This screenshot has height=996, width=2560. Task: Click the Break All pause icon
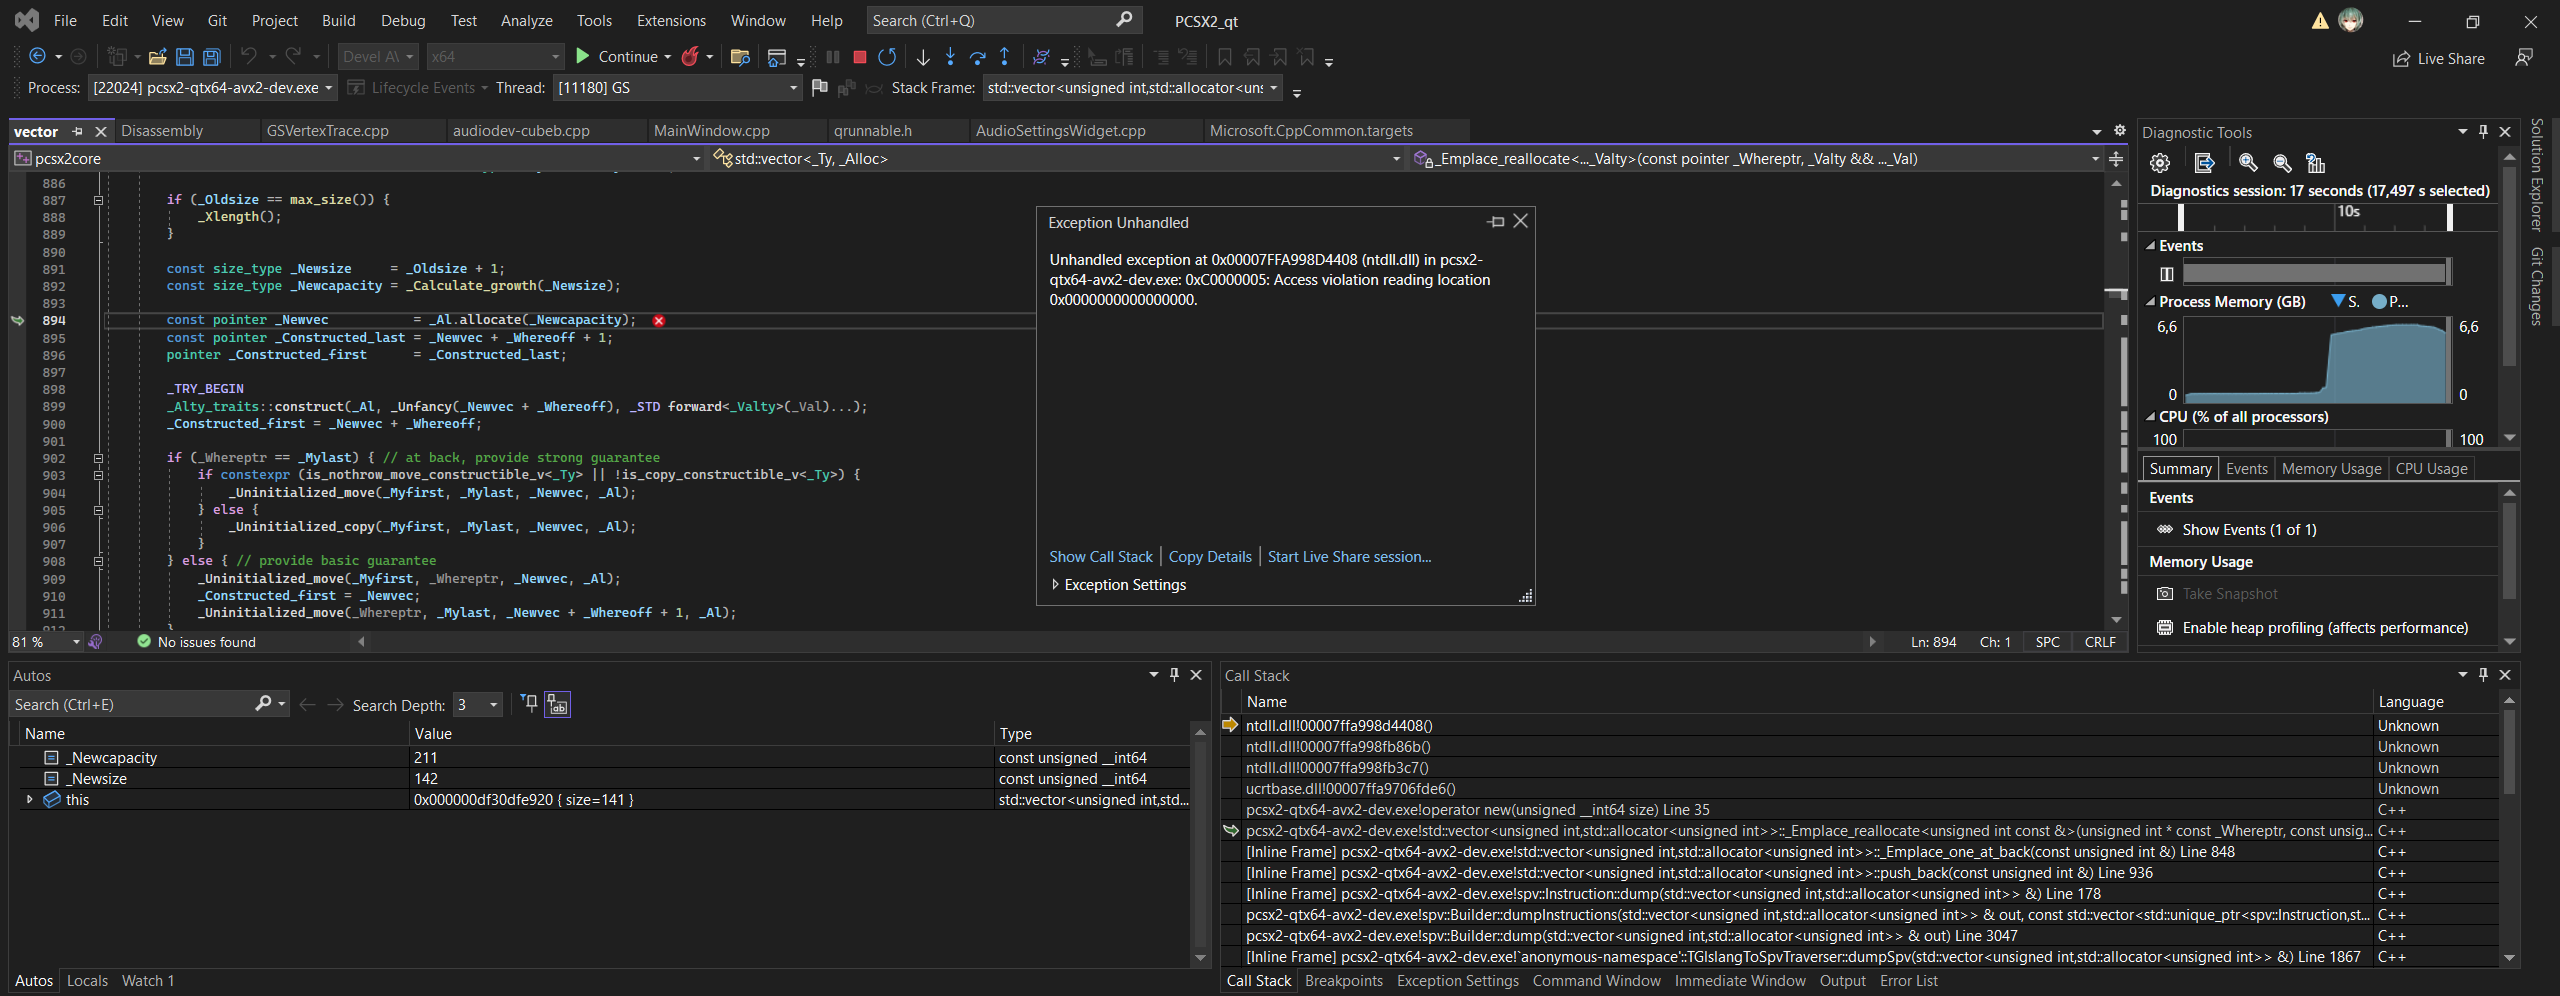[833, 57]
